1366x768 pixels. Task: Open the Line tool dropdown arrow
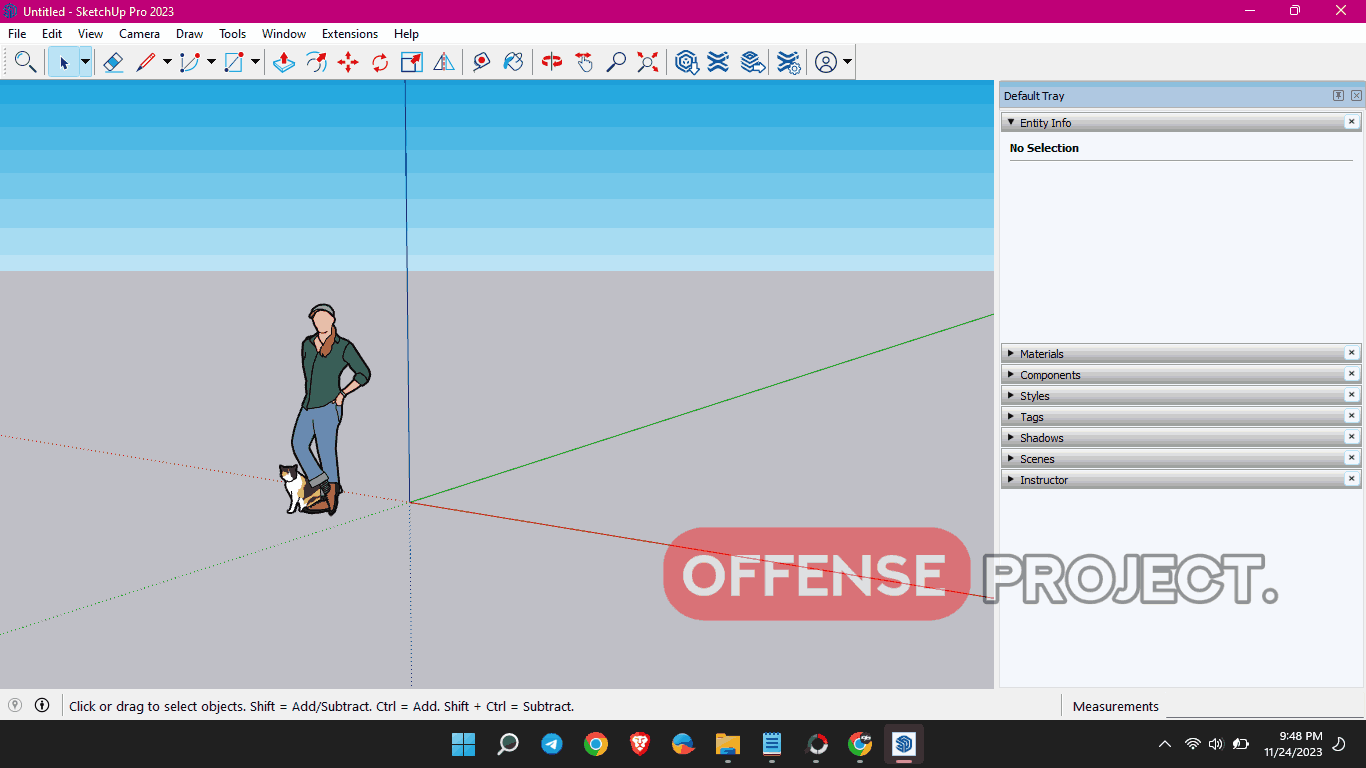(167, 62)
